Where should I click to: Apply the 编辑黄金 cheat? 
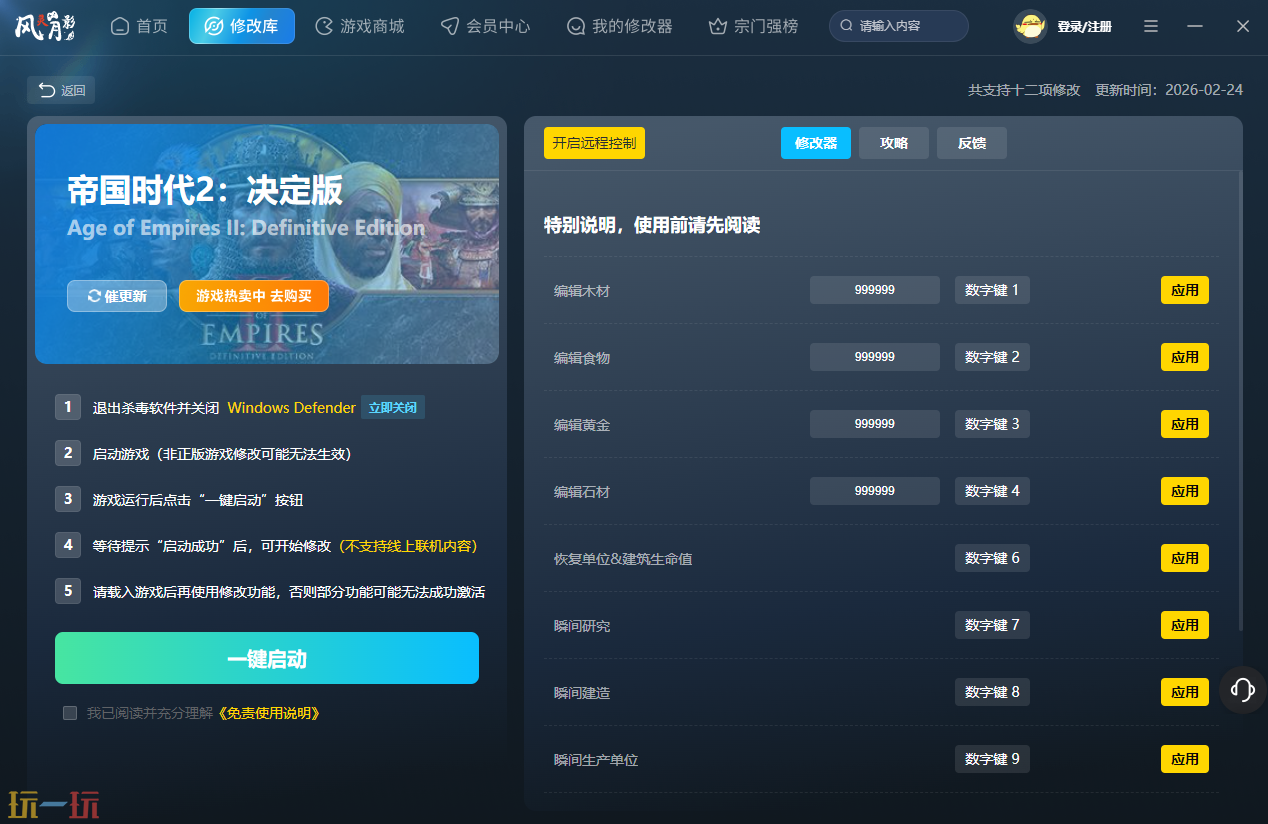point(1185,424)
